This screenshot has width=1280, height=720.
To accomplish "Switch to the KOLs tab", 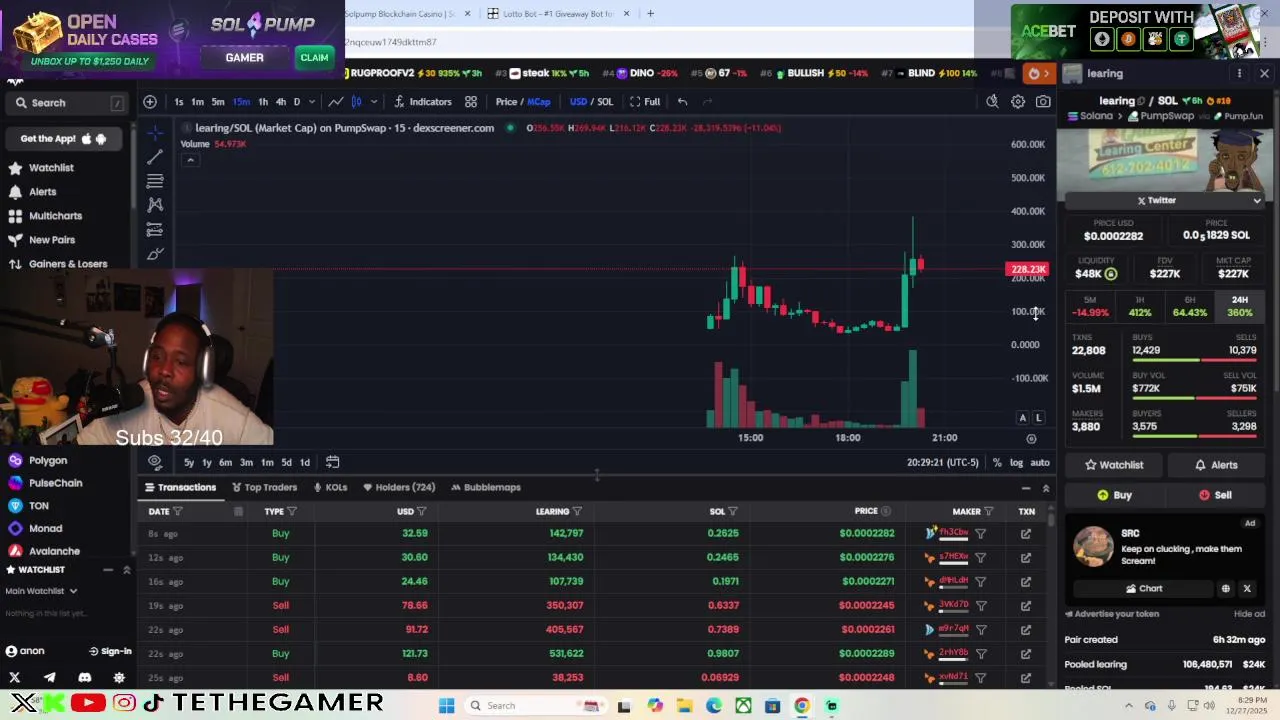I will [x=330, y=488].
